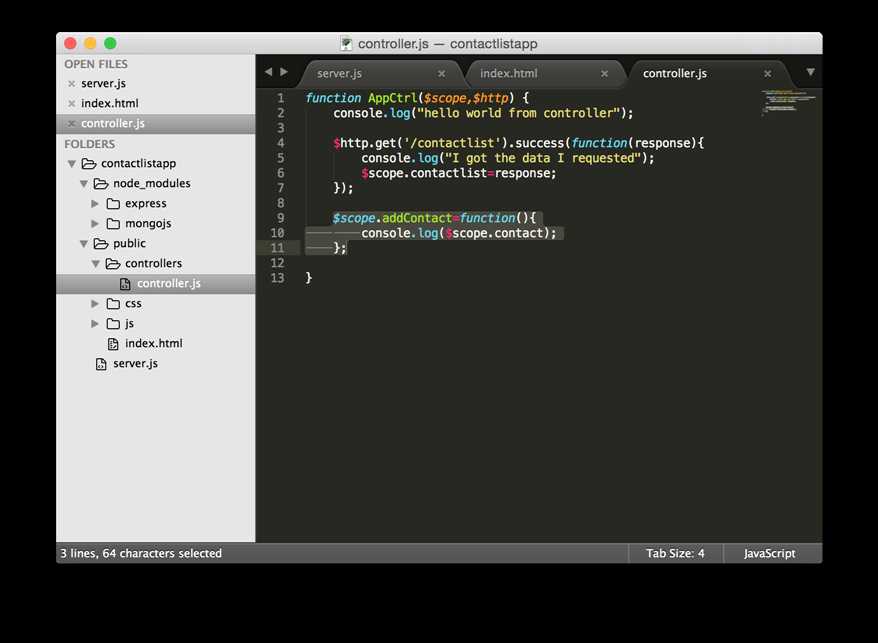The image size is (878, 643).
Task: Close the server.js tab
Action: coord(441,73)
